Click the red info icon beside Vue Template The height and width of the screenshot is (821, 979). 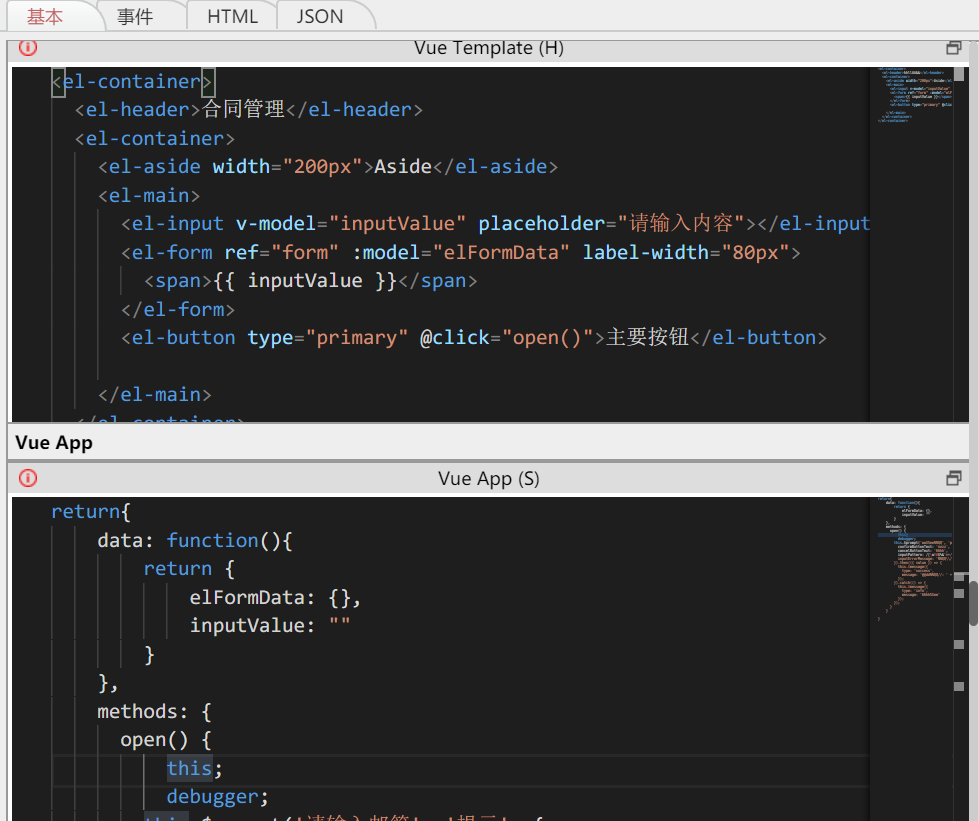(28, 47)
